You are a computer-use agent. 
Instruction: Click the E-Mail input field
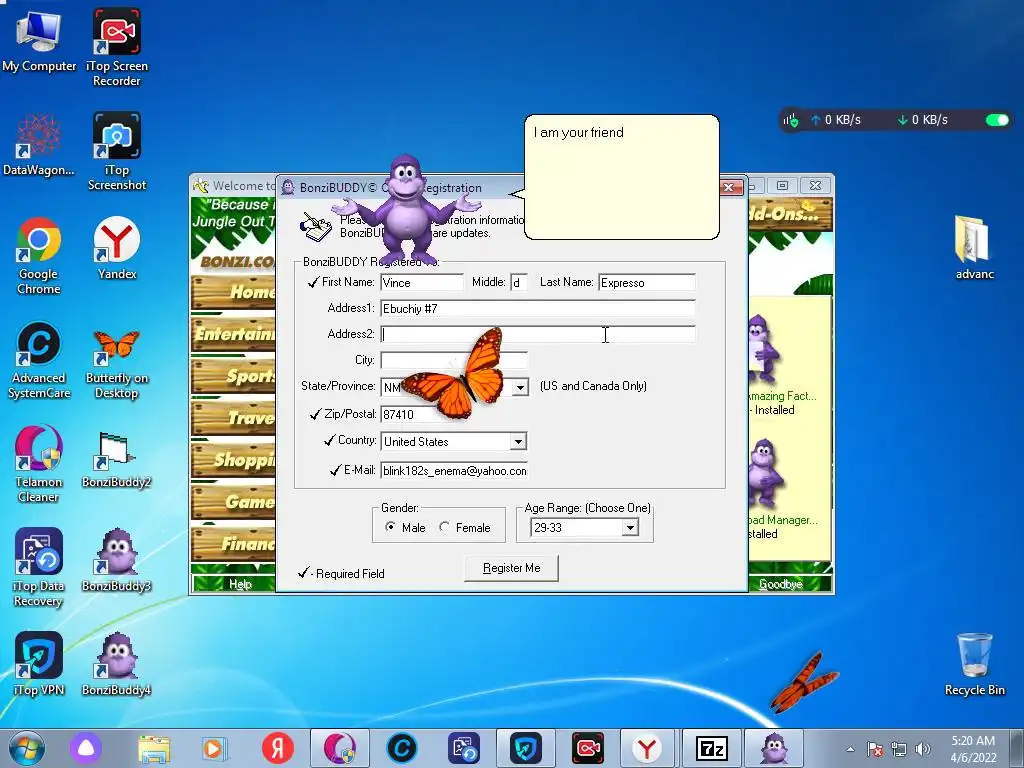click(x=454, y=470)
